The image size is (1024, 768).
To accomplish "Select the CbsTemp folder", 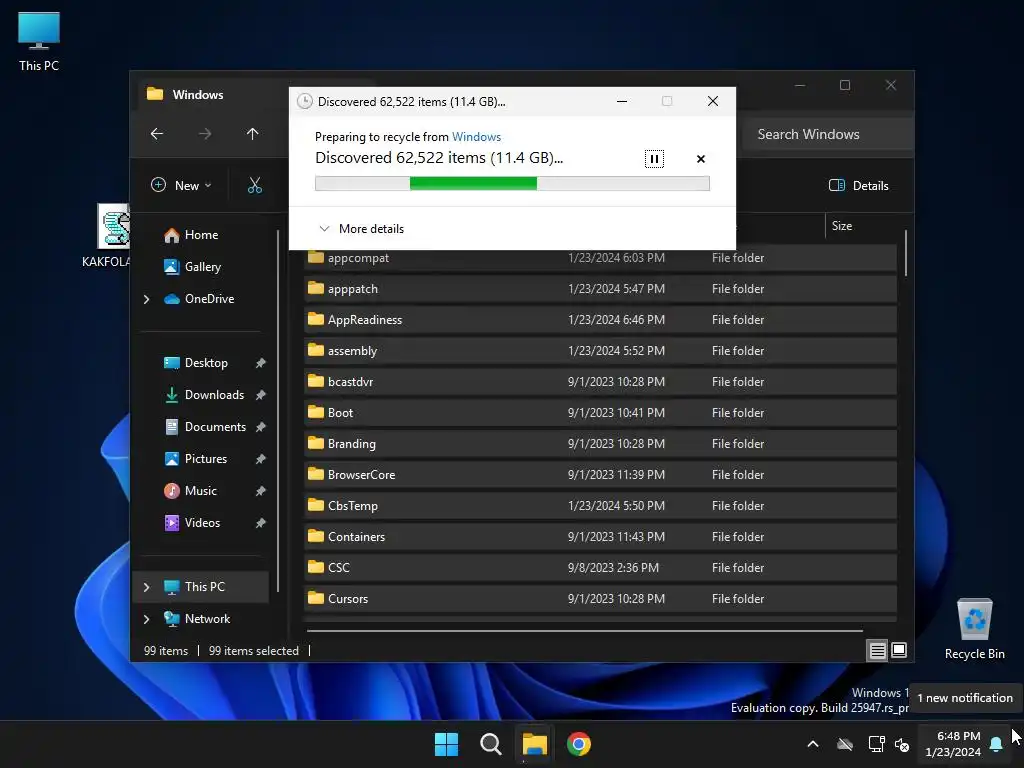I will click(x=600, y=506).
